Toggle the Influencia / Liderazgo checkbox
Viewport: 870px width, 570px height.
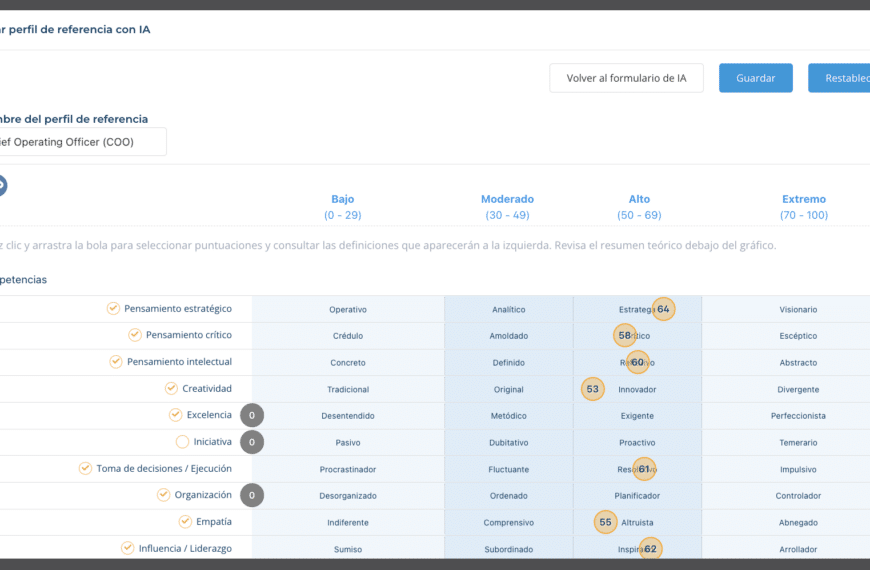coord(128,548)
